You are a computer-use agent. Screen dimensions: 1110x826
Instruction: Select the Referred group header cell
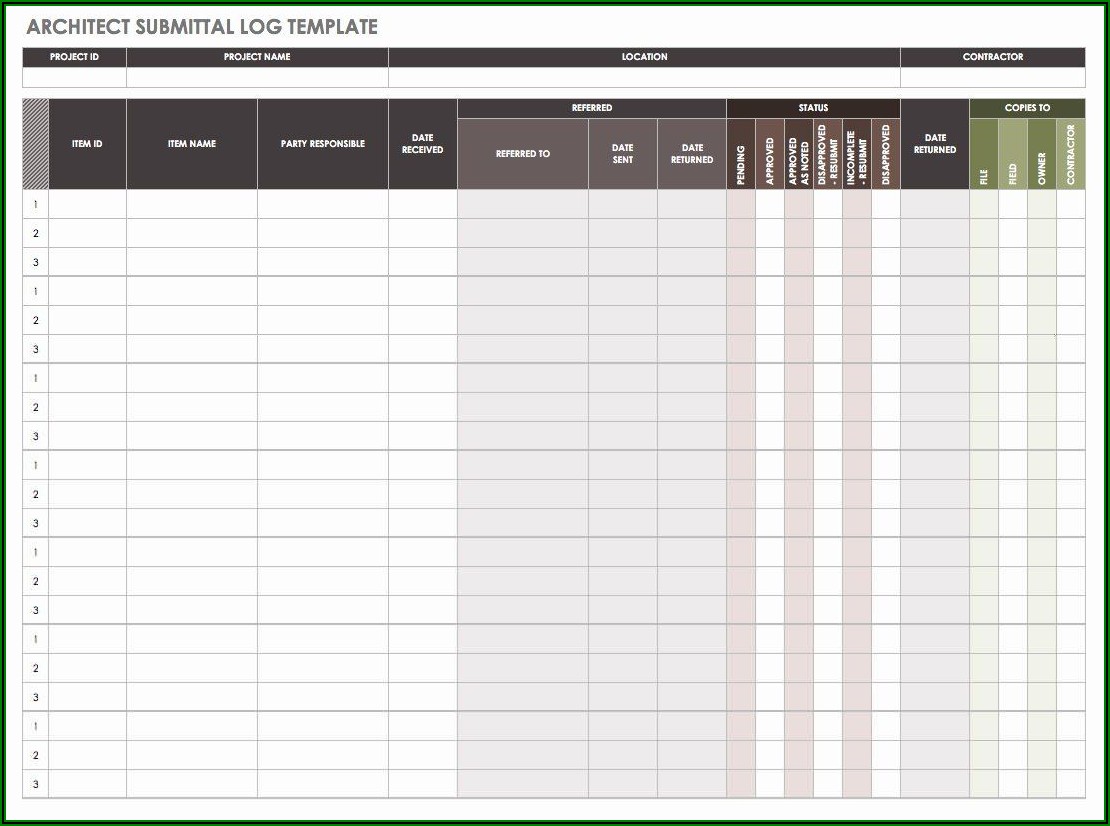tap(592, 108)
